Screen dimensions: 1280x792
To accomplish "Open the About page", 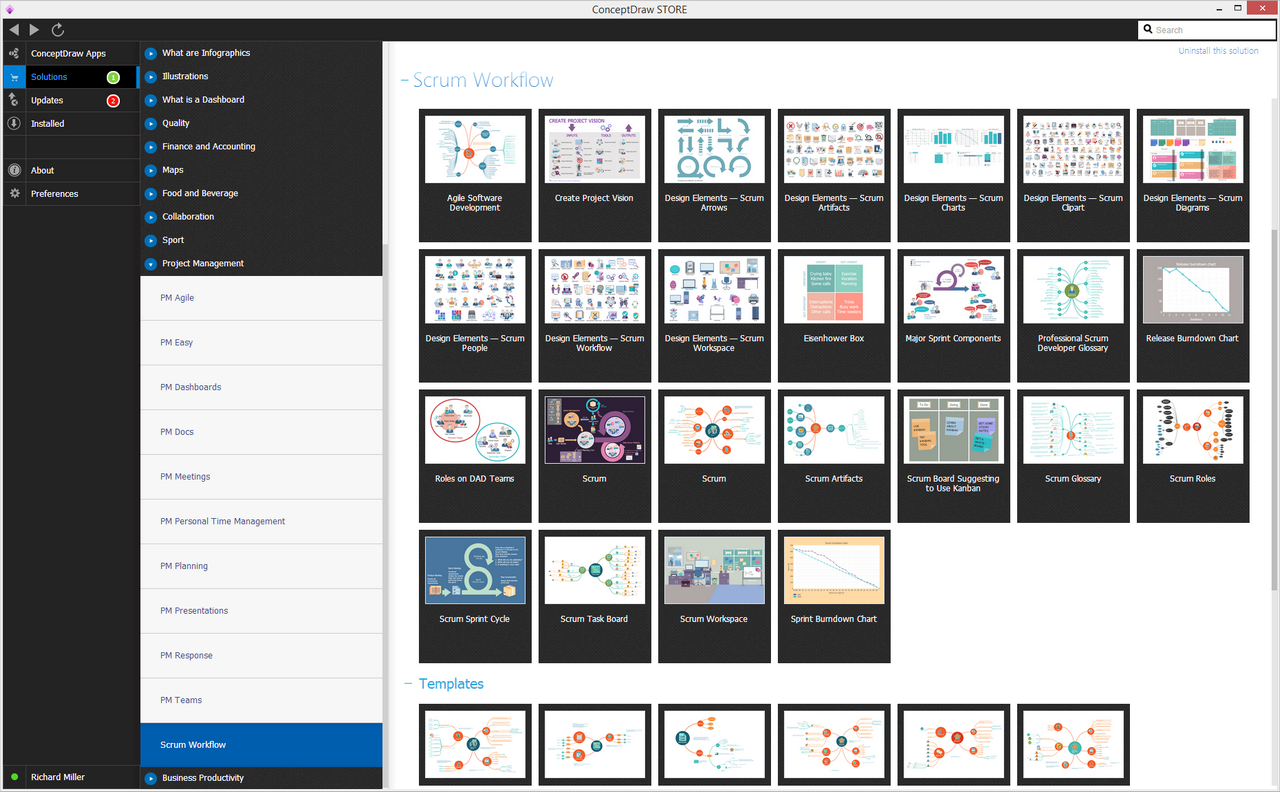I will pyautogui.click(x=42, y=170).
